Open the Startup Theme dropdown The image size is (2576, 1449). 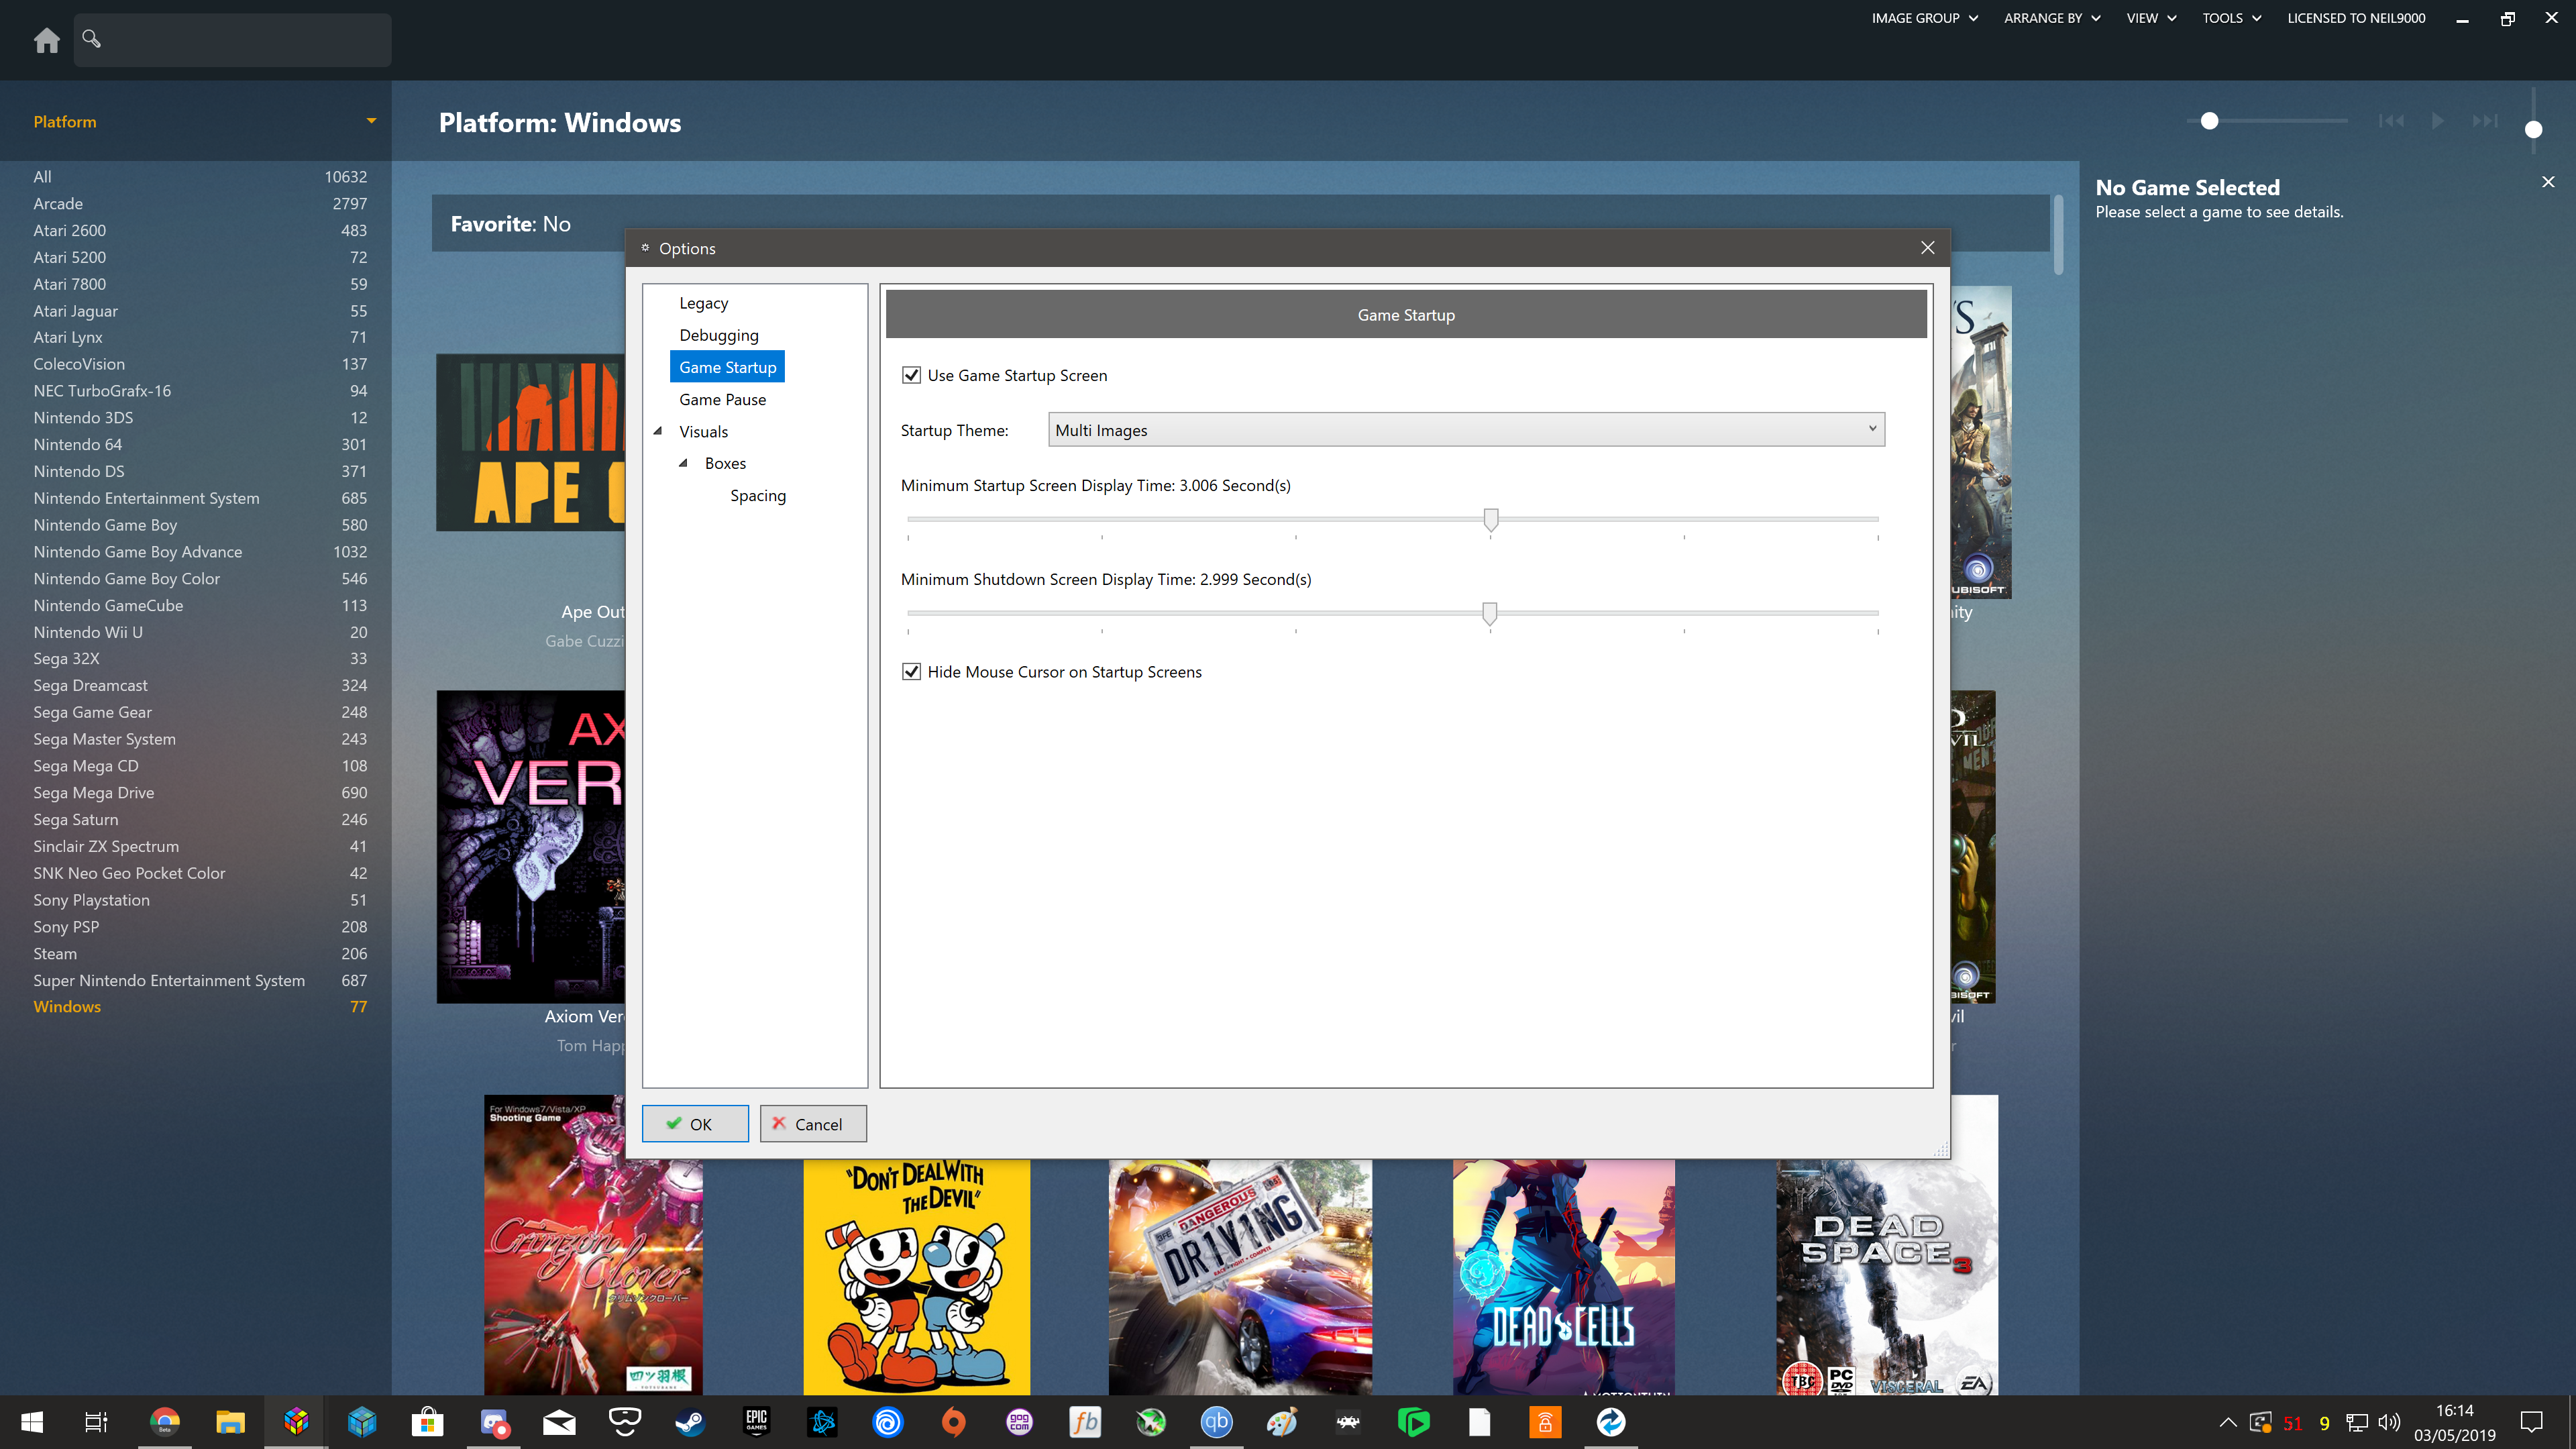point(1466,430)
